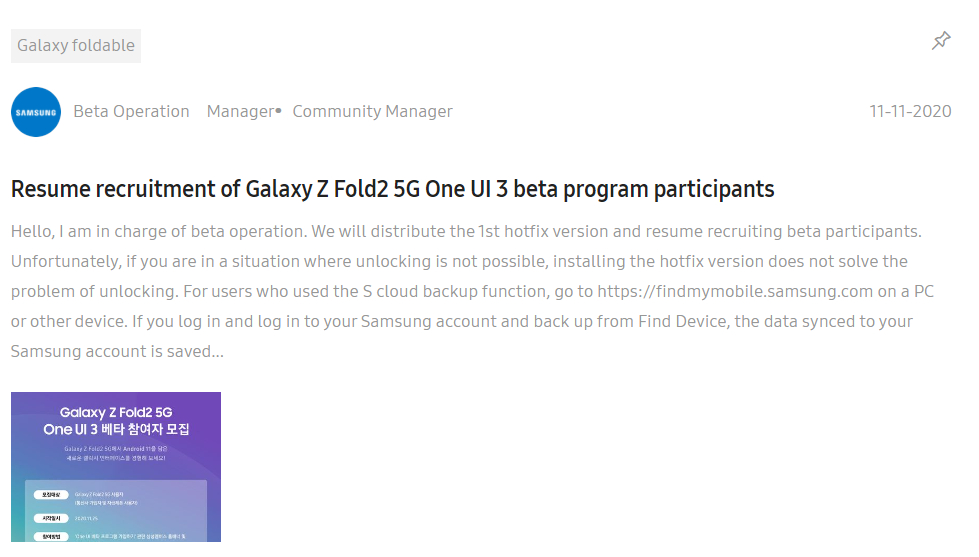Click the 'Galaxy Z Fold2 5G' heading inside the thumbnail
This screenshot has height=557, width=979.
coord(116,412)
